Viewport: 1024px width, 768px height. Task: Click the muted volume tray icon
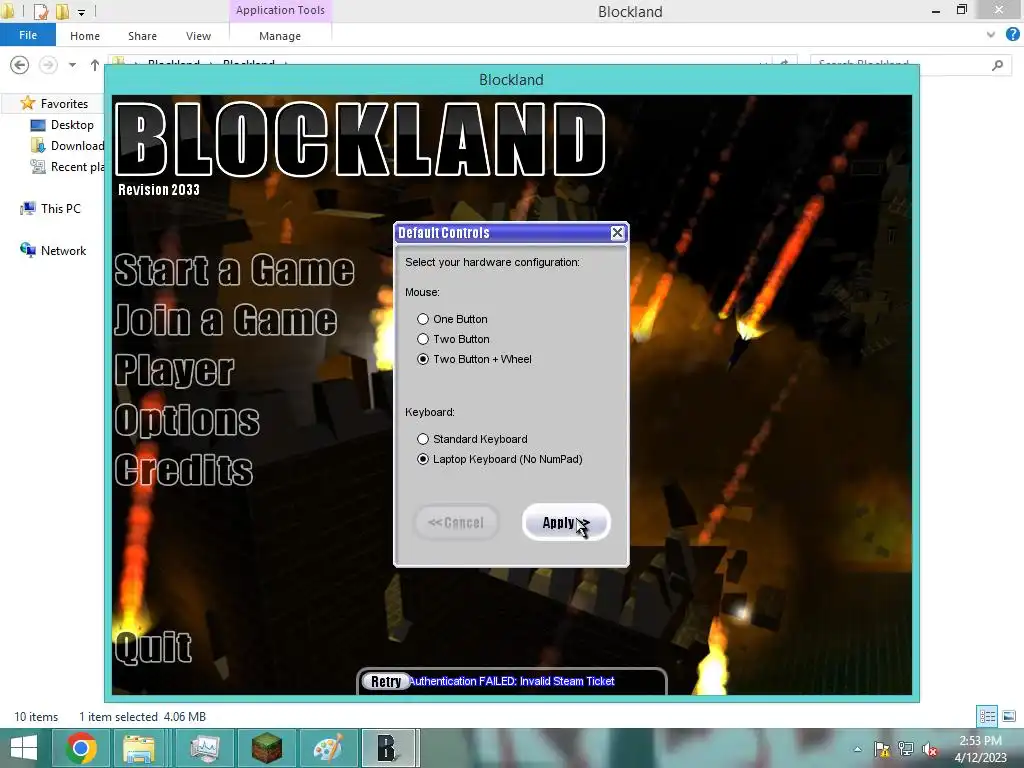(x=930, y=749)
